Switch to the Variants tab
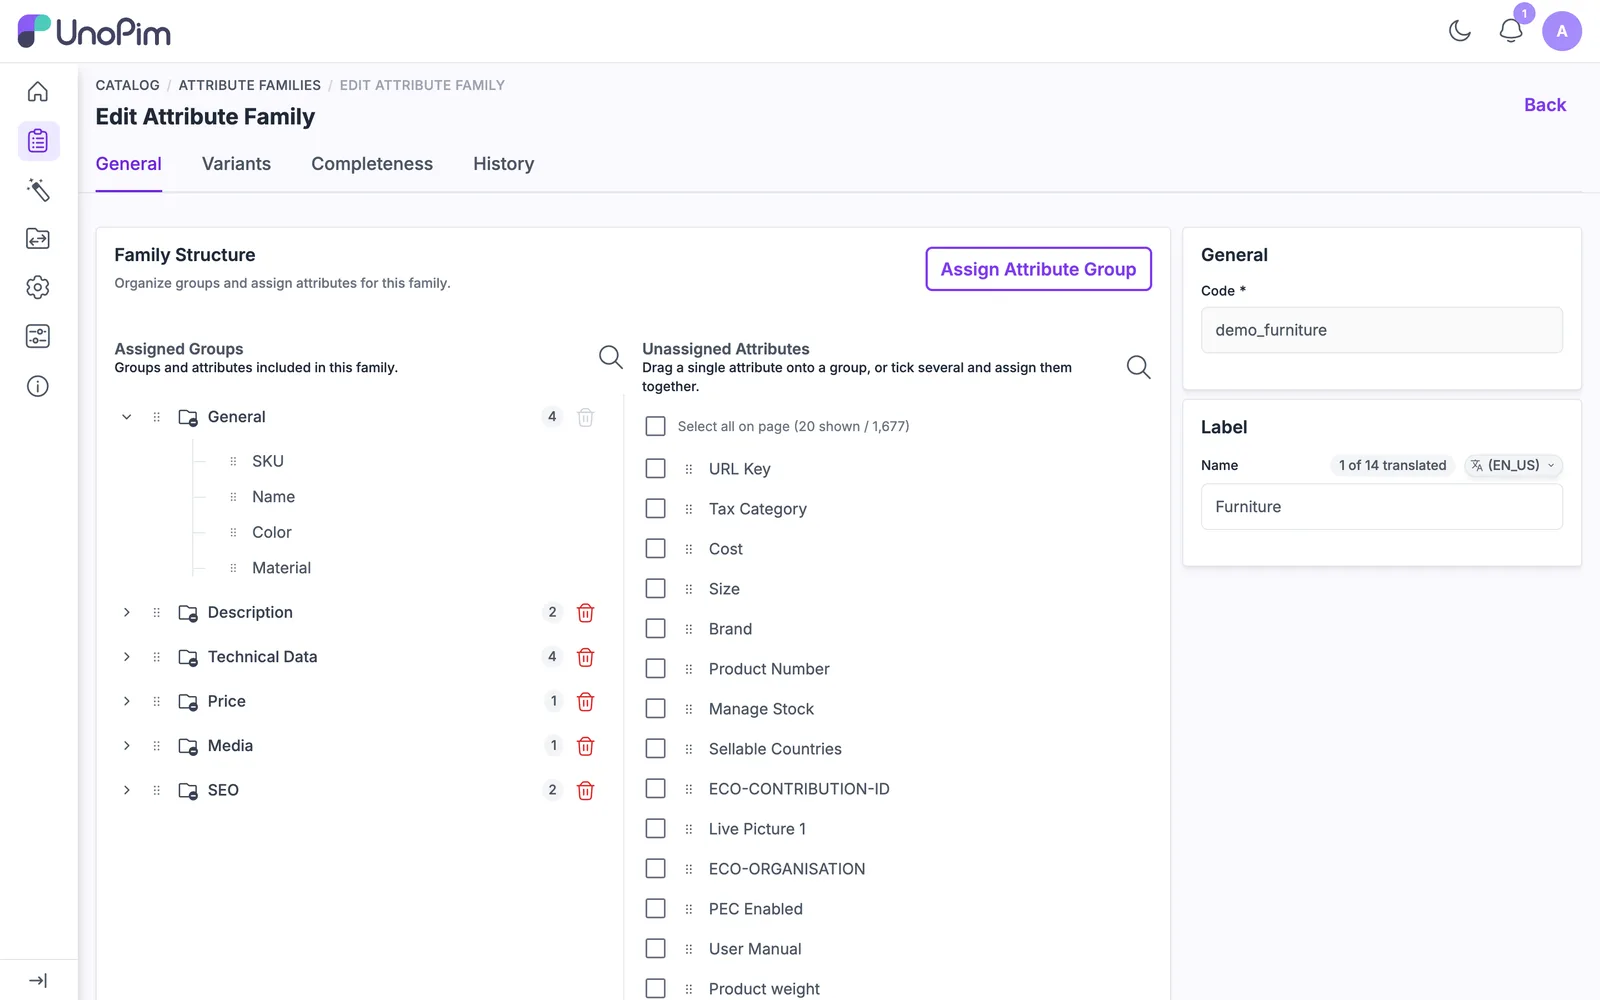This screenshot has width=1600, height=1000. (x=236, y=164)
